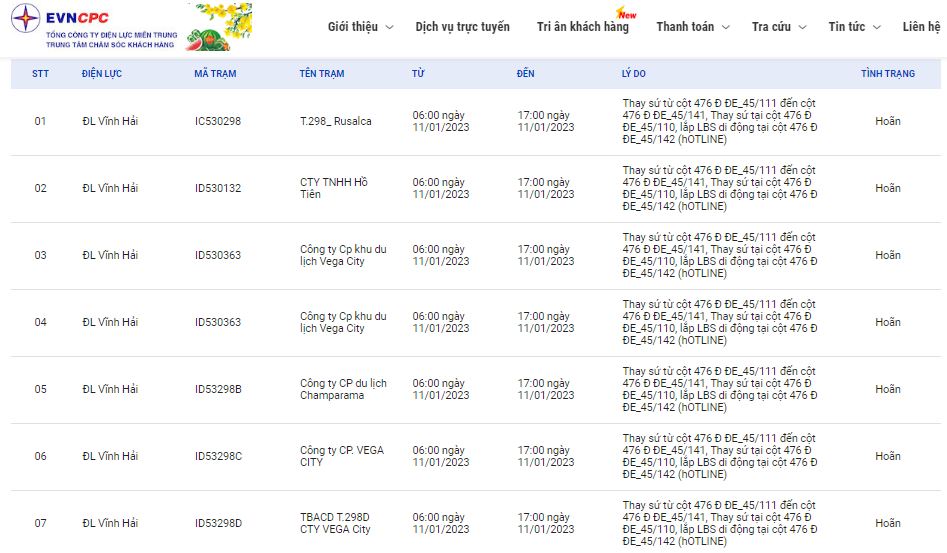Open the Tri ân khách hàng menu item
This screenshot has width=947, height=553.
click(582, 27)
